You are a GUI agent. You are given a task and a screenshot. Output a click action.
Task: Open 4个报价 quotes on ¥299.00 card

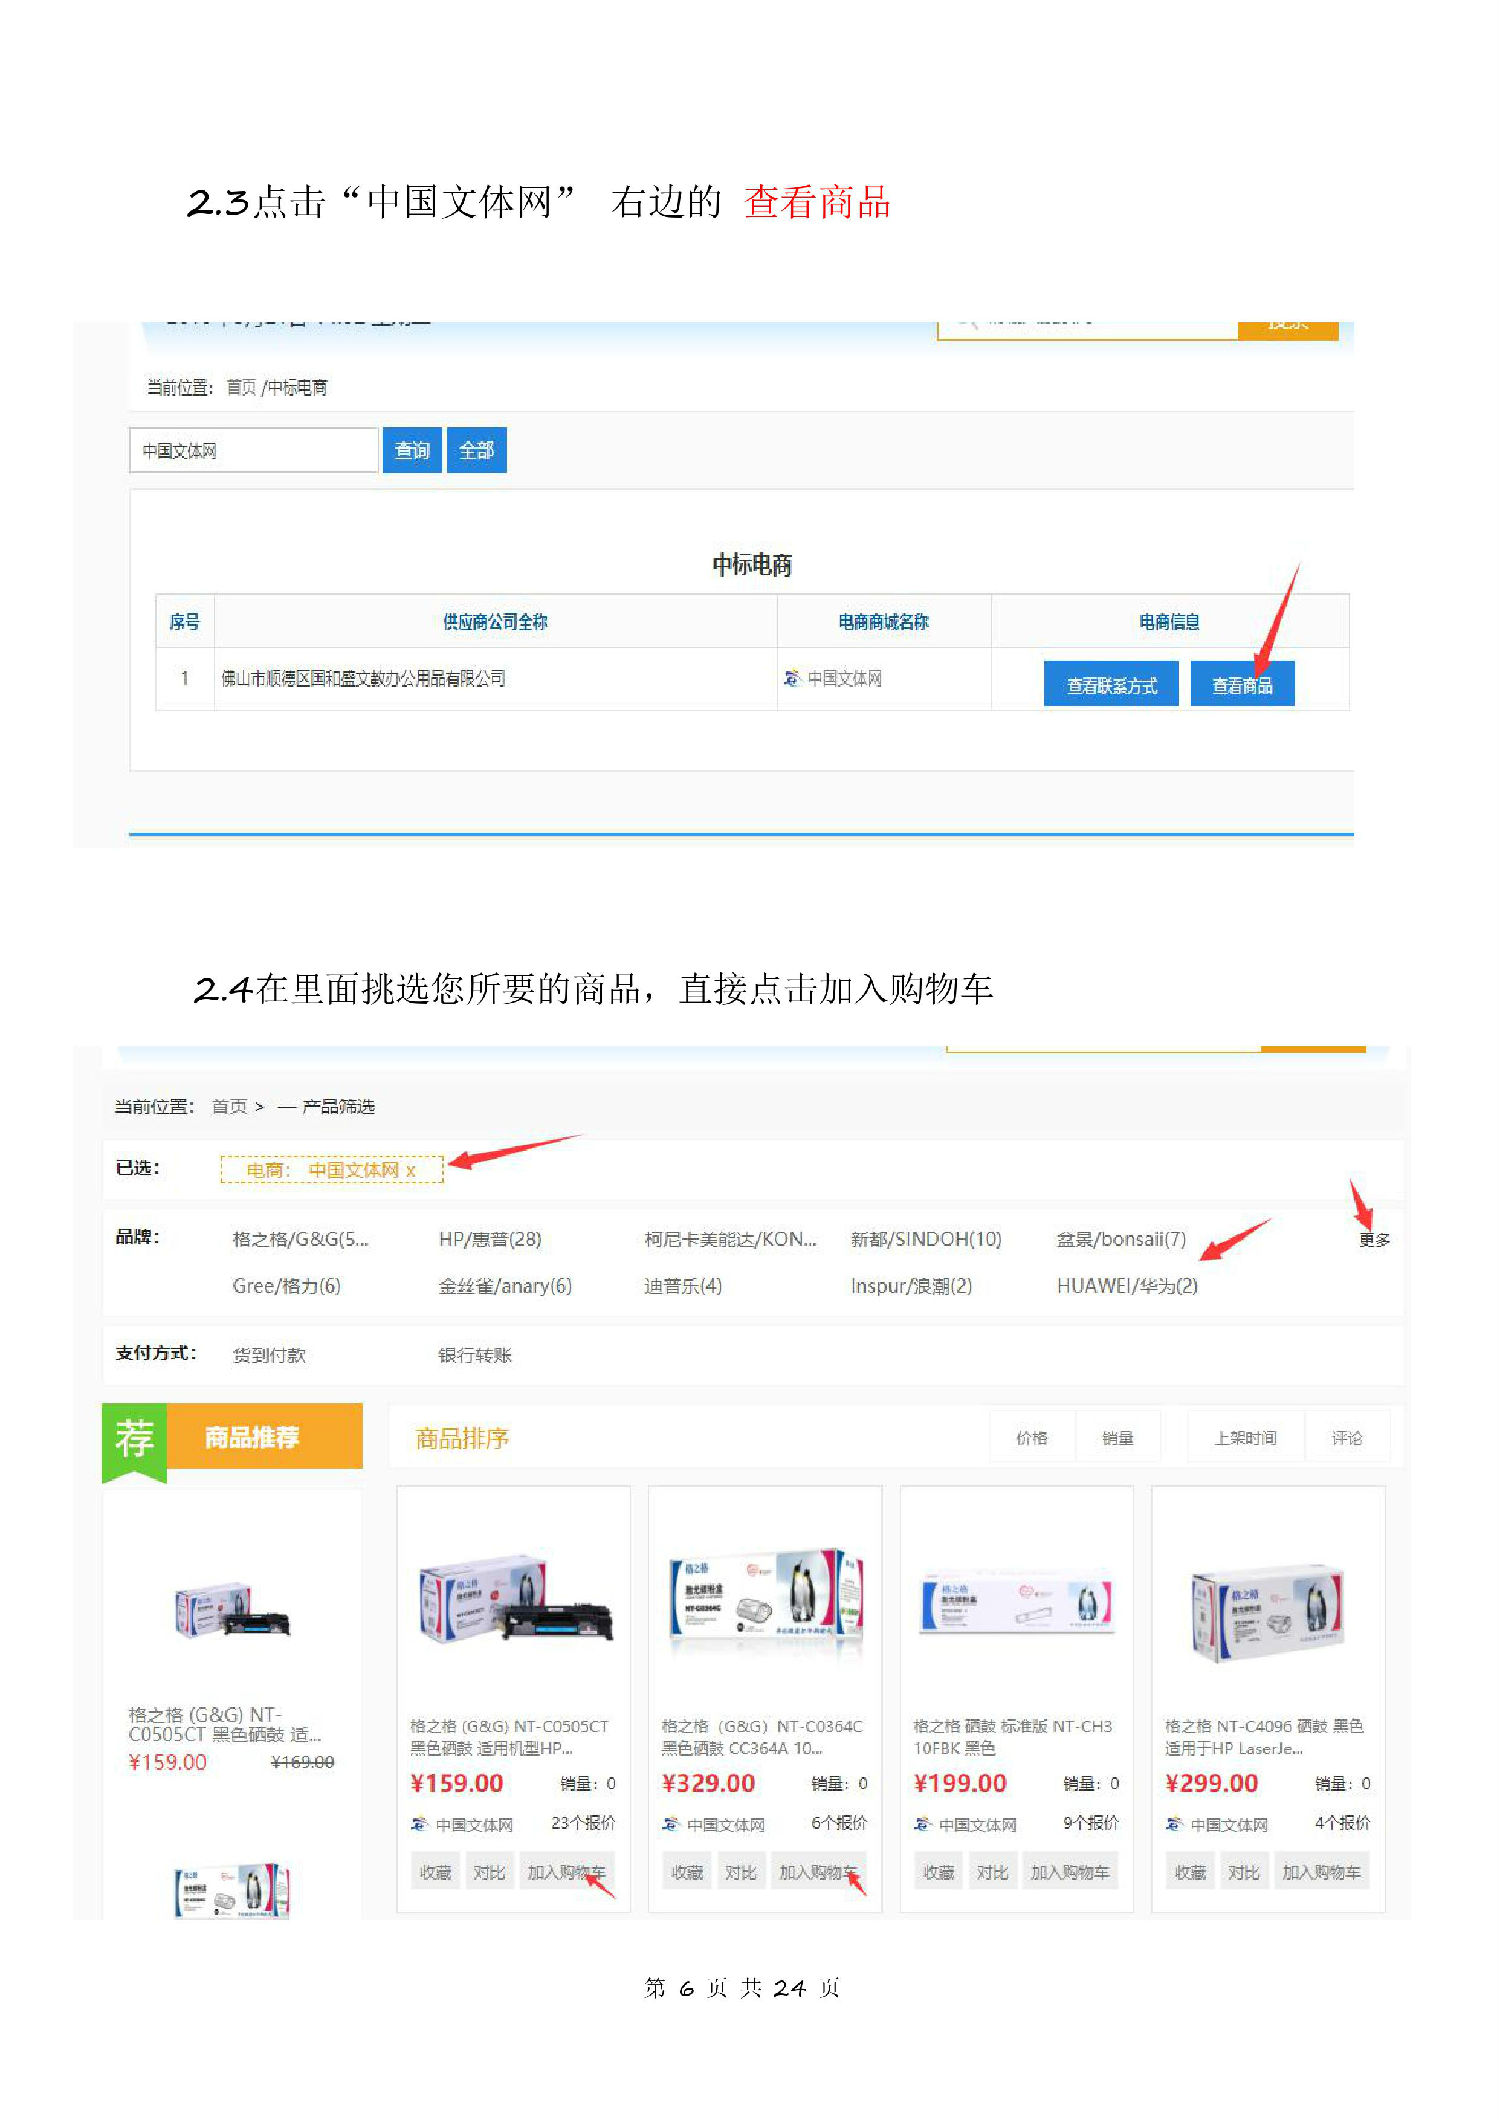(1342, 1823)
